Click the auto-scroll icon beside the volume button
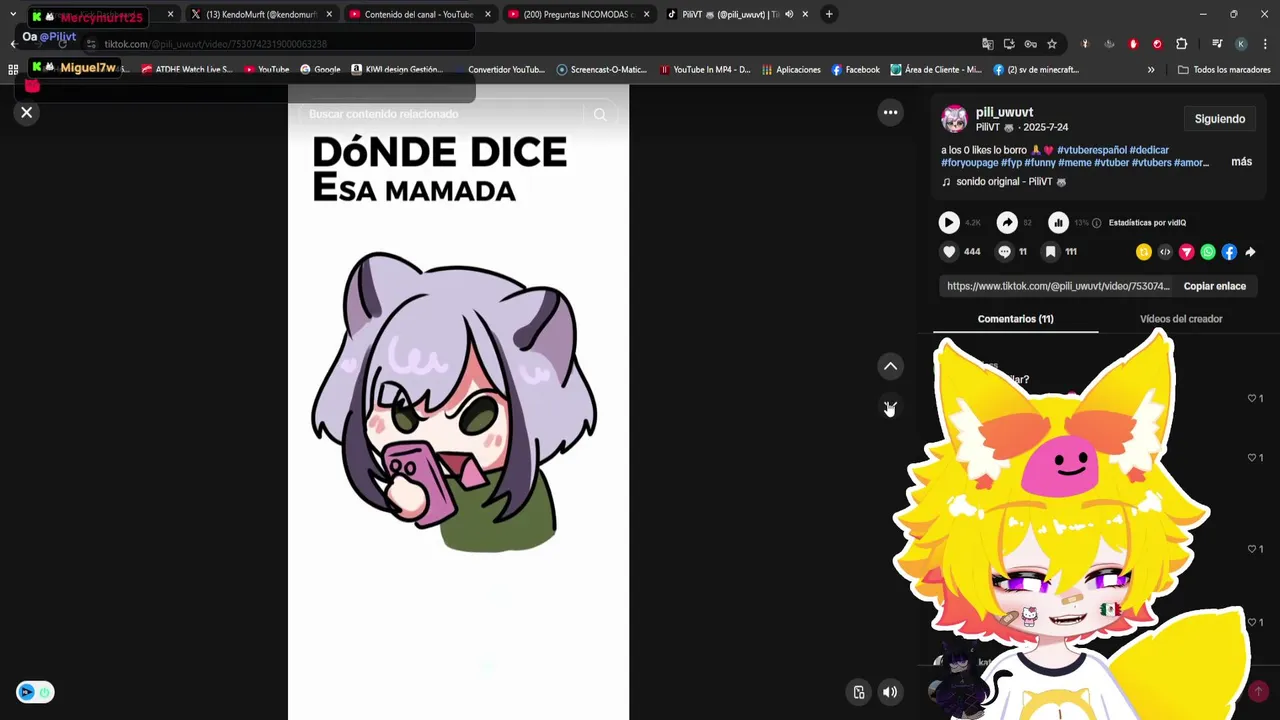1280x720 pixels. pyautogui.click(x=859, y=692)
